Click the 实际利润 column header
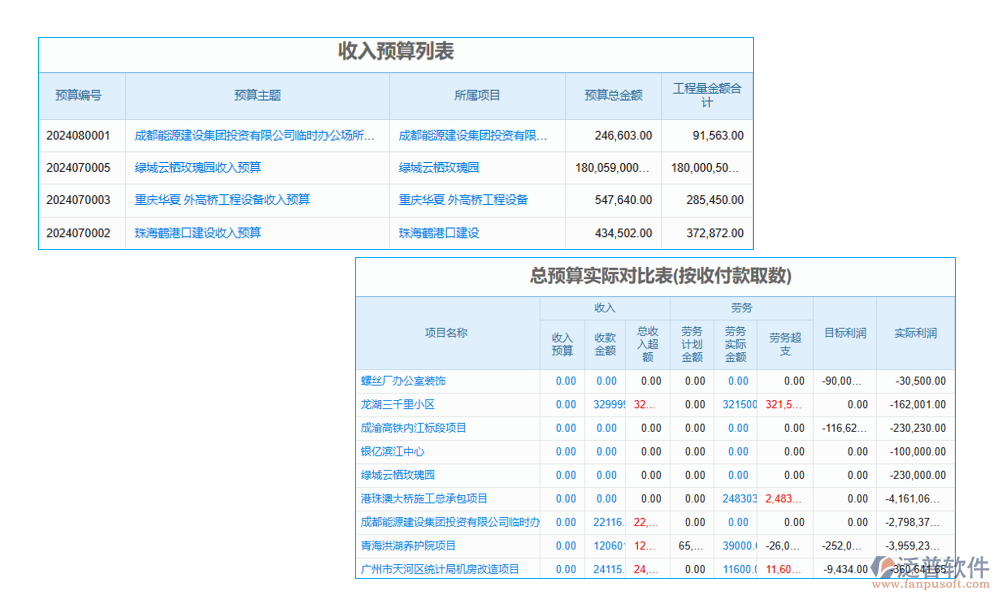This screenshot has width=1000, height=600. click(913, 333)
